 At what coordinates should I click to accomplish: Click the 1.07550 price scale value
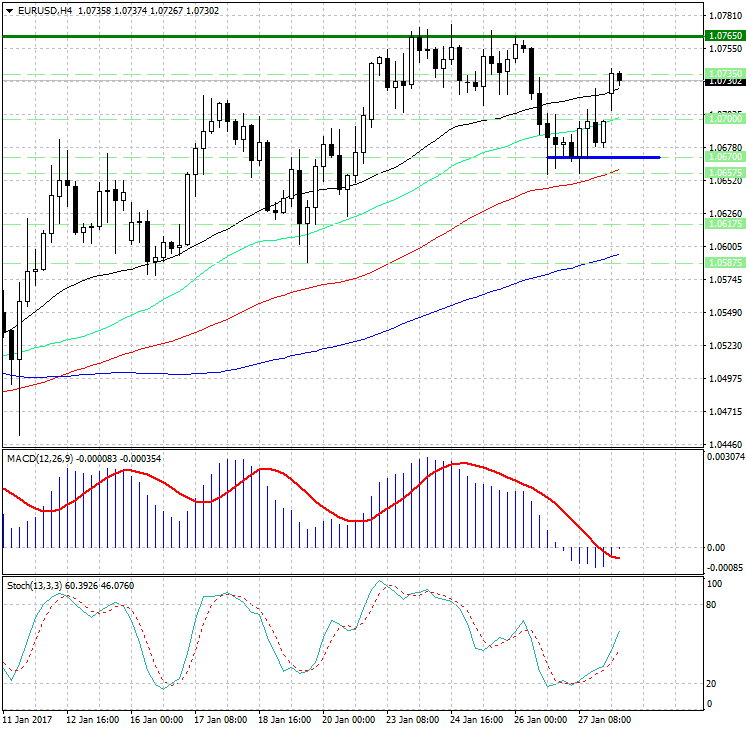[x=725, y=49]
